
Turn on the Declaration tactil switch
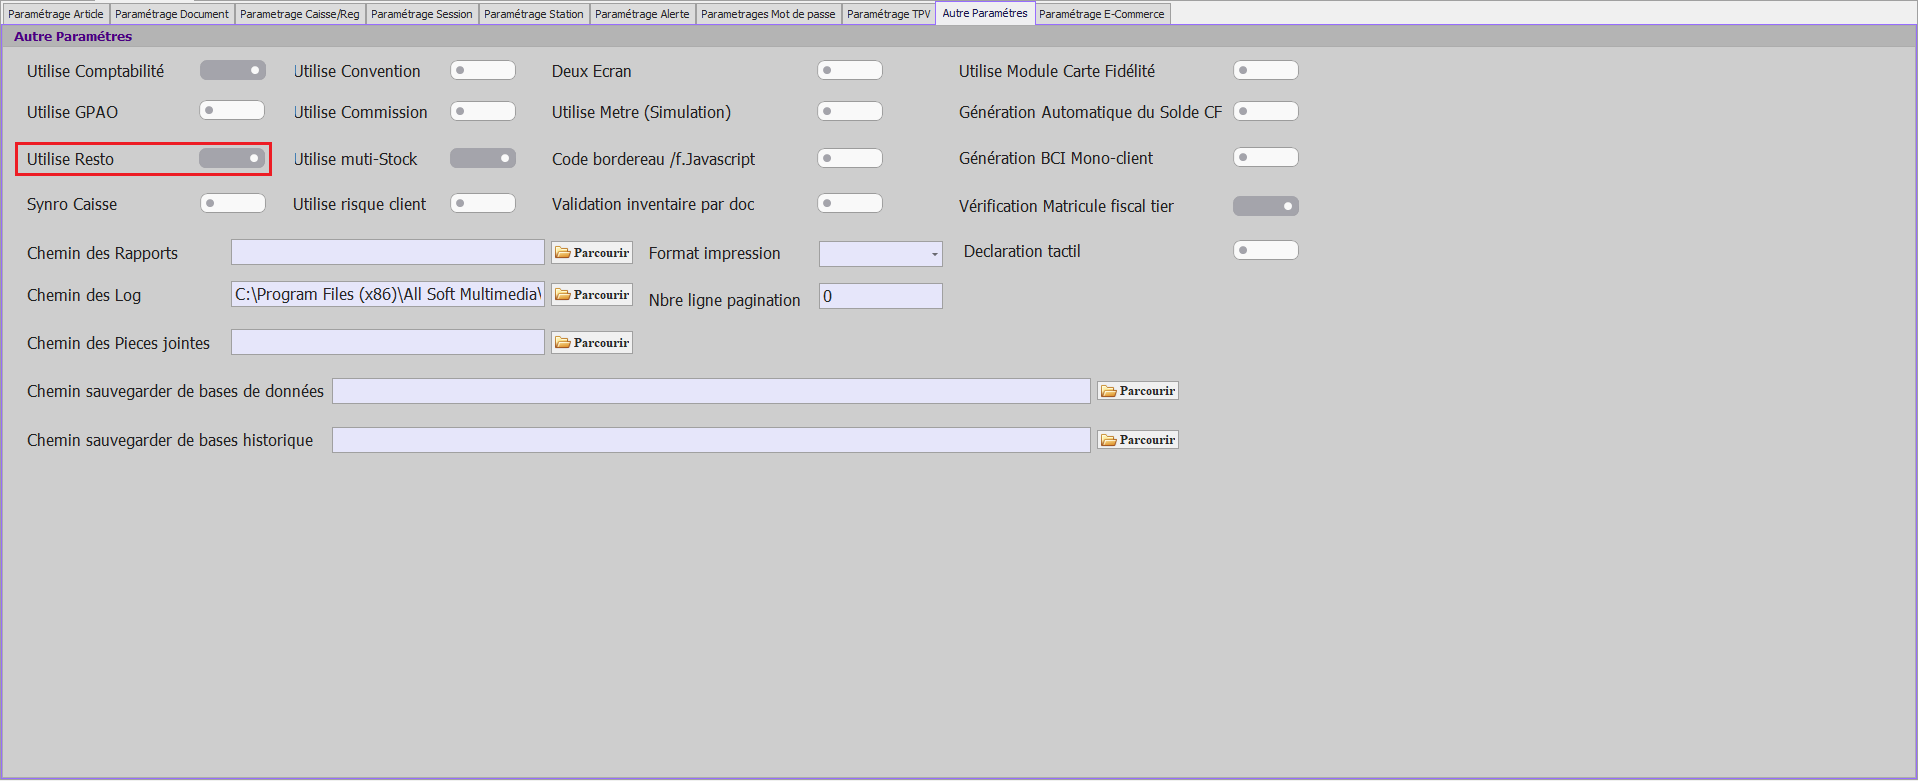click(x=1266, y=250)
